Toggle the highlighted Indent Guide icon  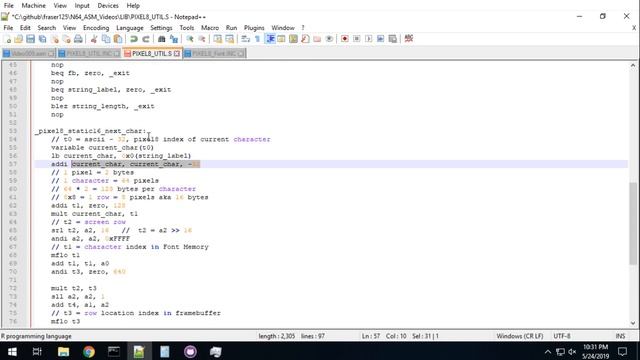click(270, 39)
